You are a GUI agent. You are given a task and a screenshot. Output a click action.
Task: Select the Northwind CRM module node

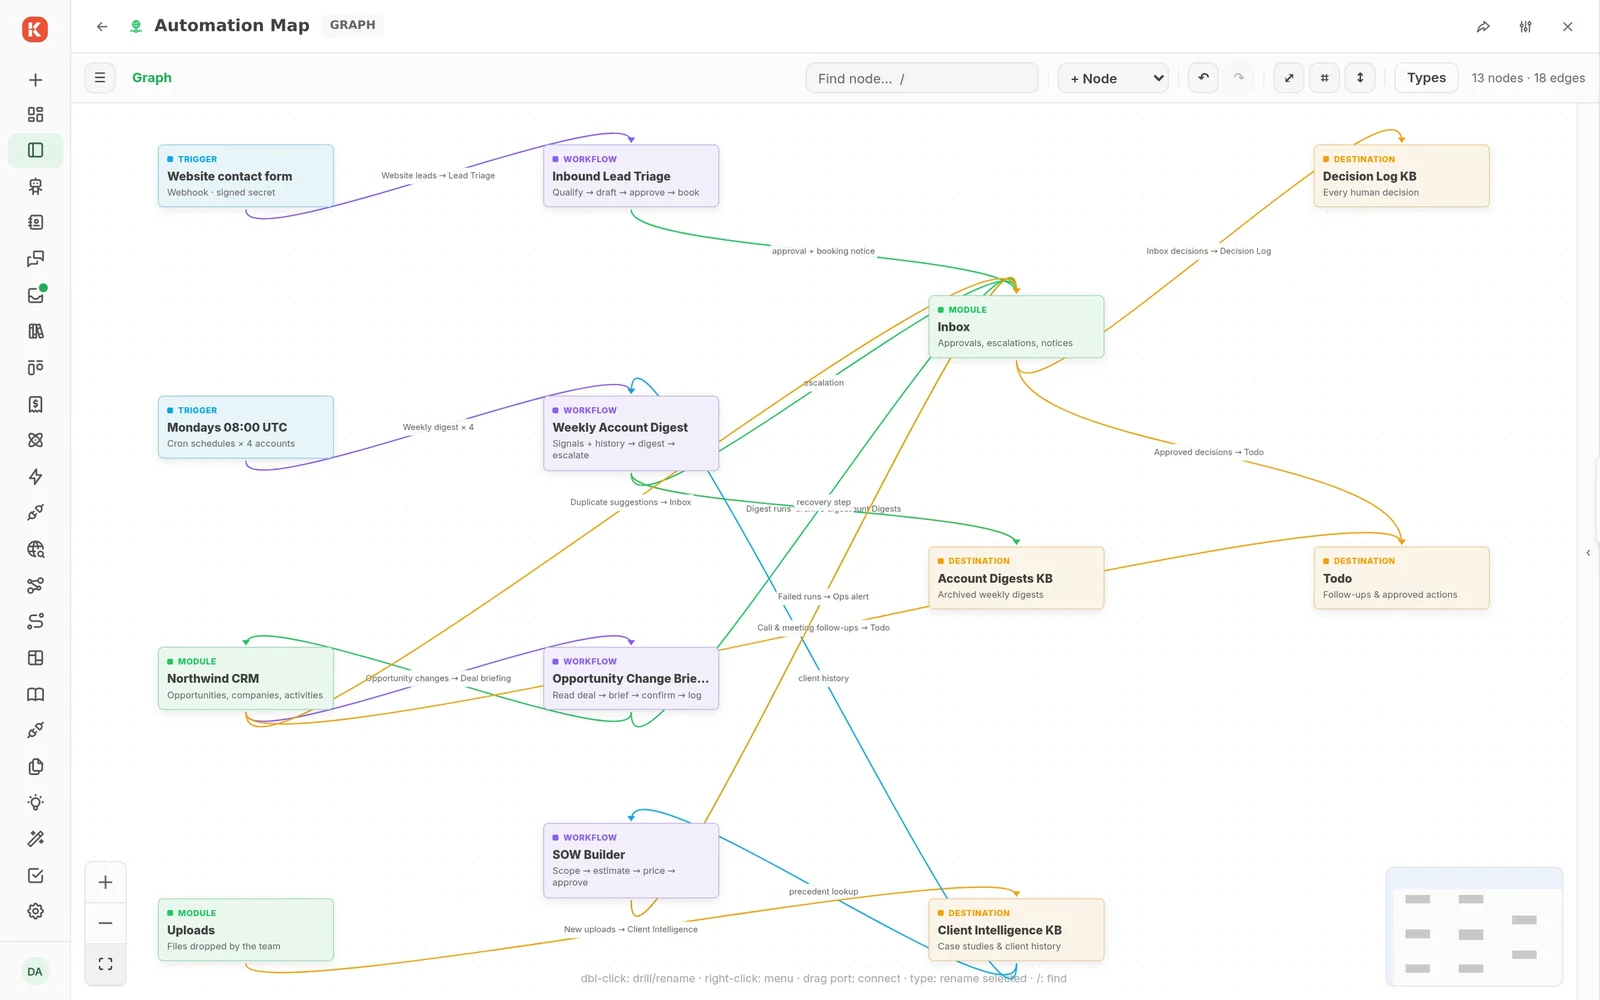coord(245,678)
